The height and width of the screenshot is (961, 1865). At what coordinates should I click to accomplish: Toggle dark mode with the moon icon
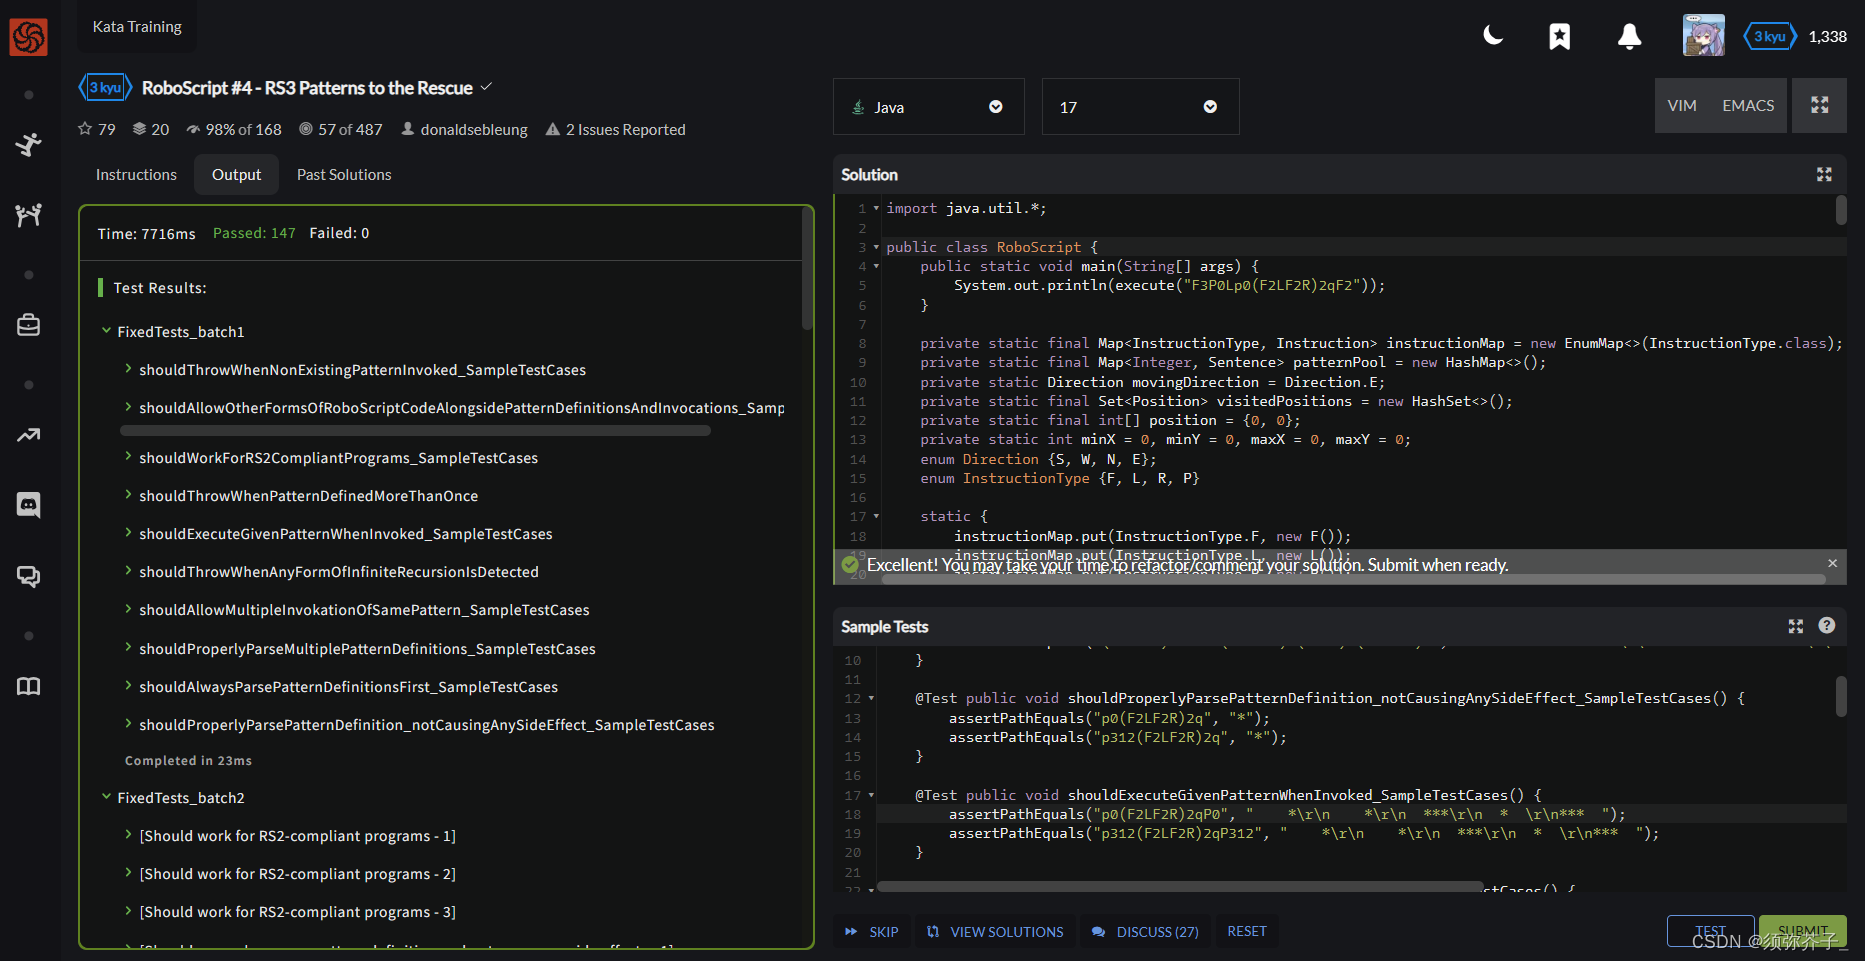pos(1493,36)
